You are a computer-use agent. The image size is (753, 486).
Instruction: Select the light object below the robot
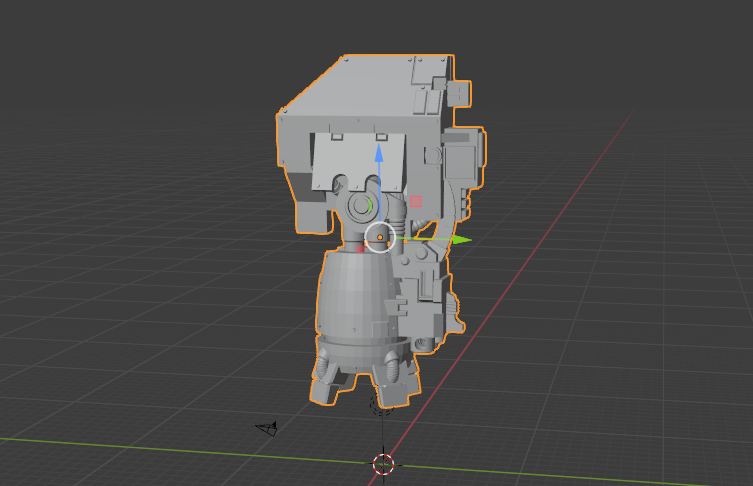pos(382,404)
